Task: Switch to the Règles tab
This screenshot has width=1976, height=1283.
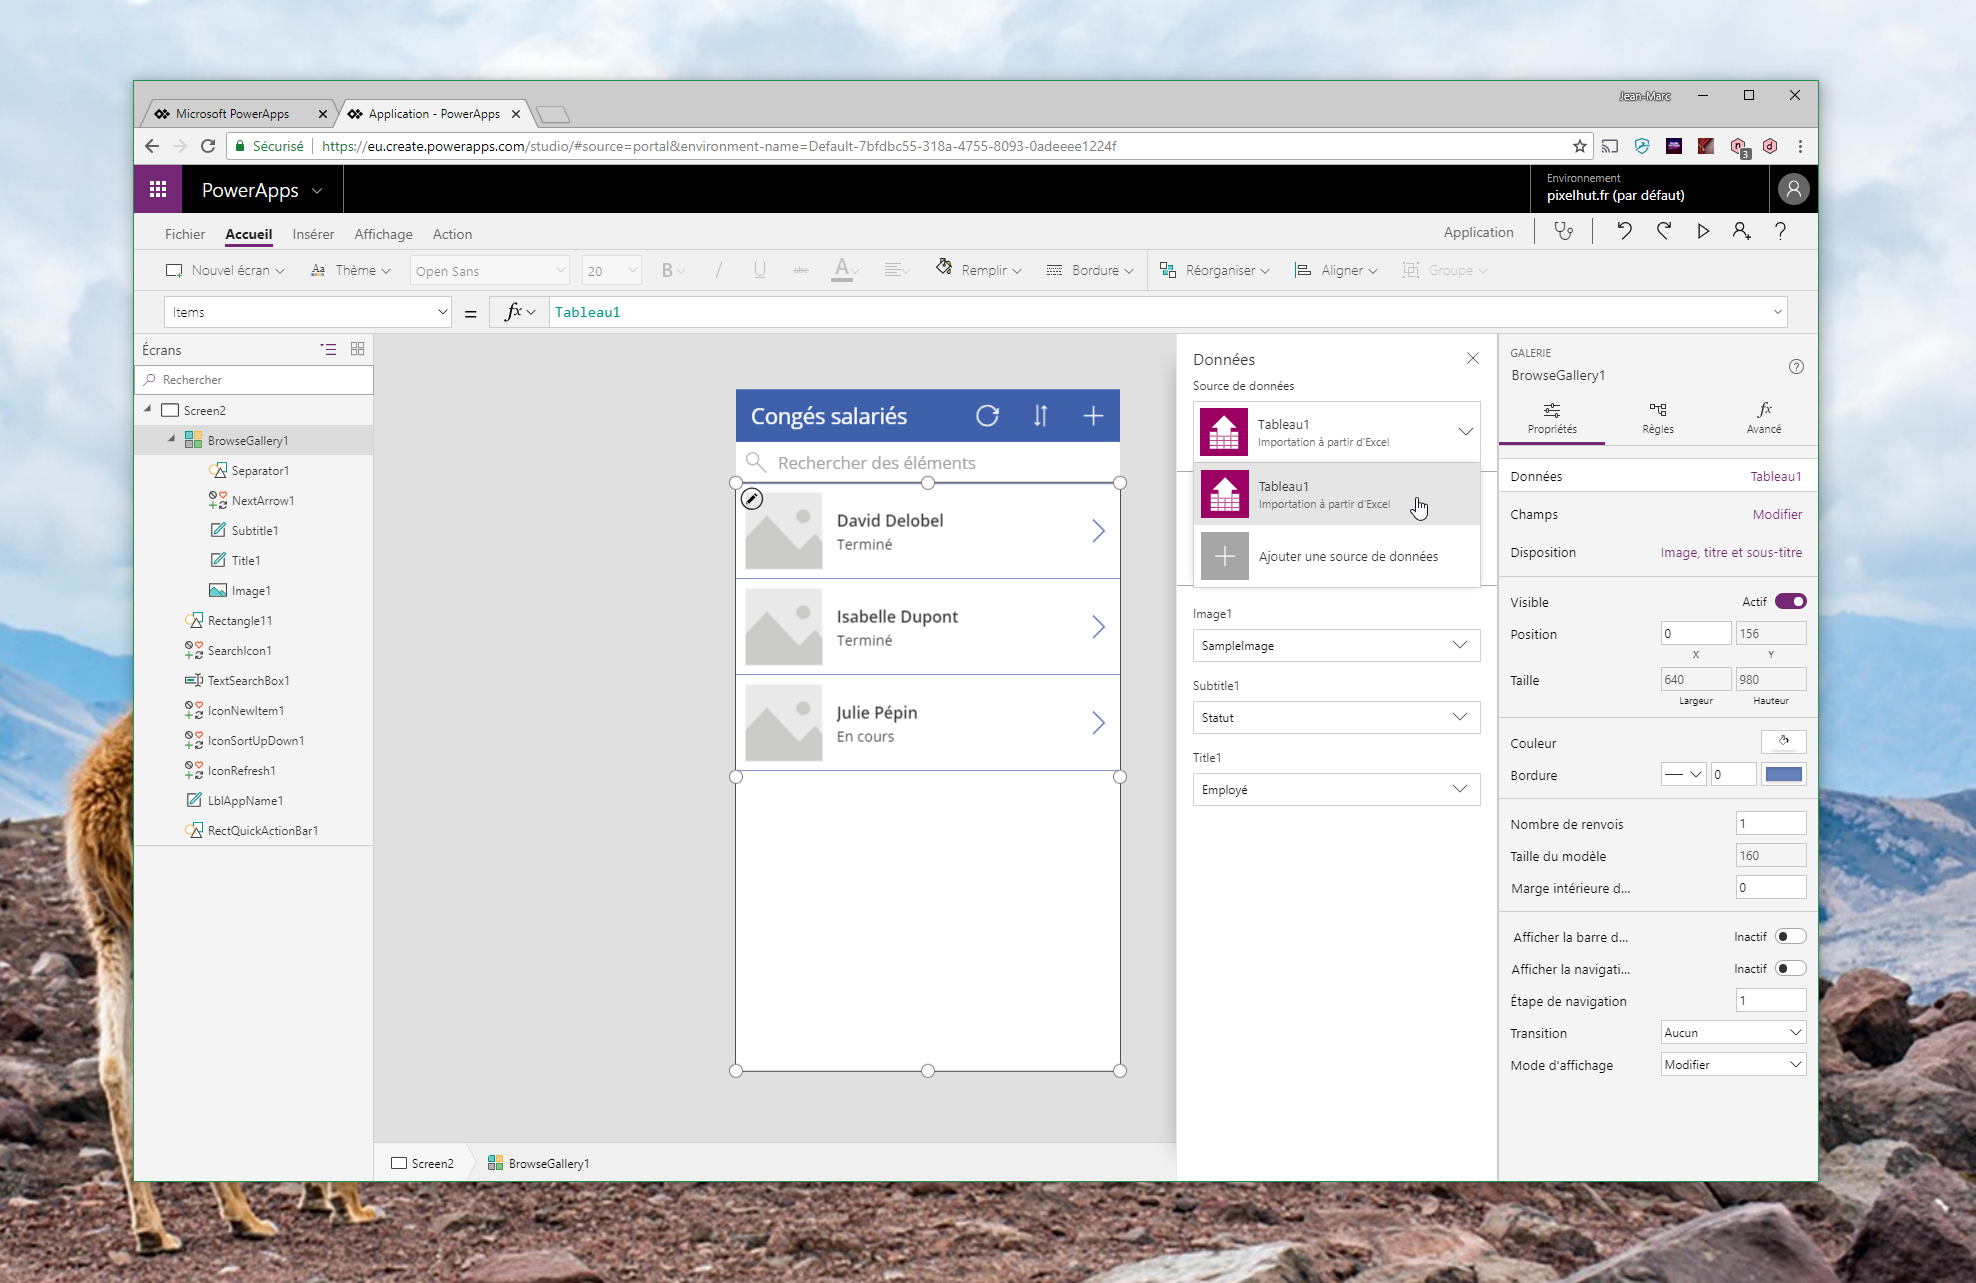Action: (1657, 418)
